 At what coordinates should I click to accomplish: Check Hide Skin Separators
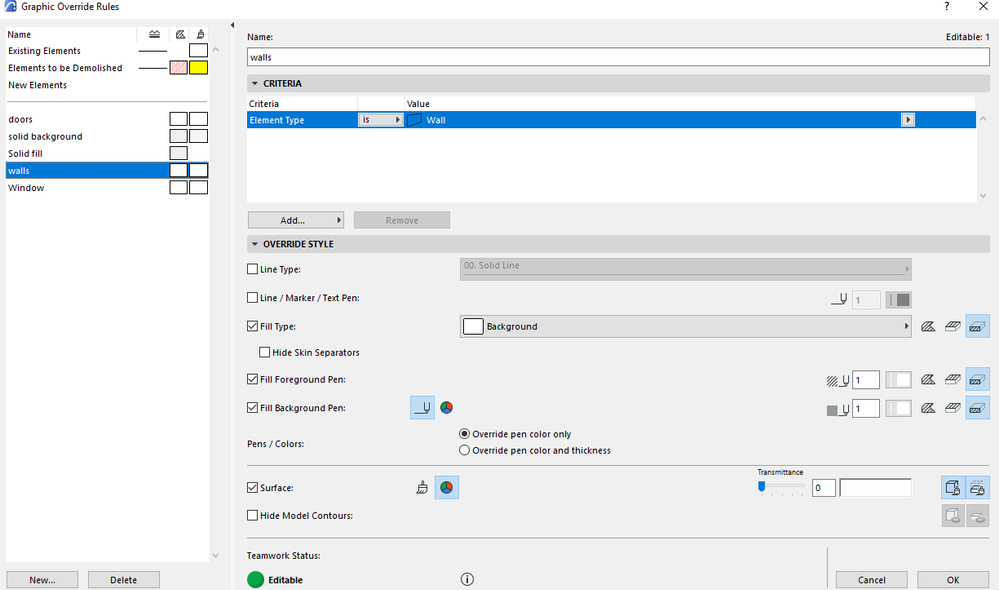[264, 352]
